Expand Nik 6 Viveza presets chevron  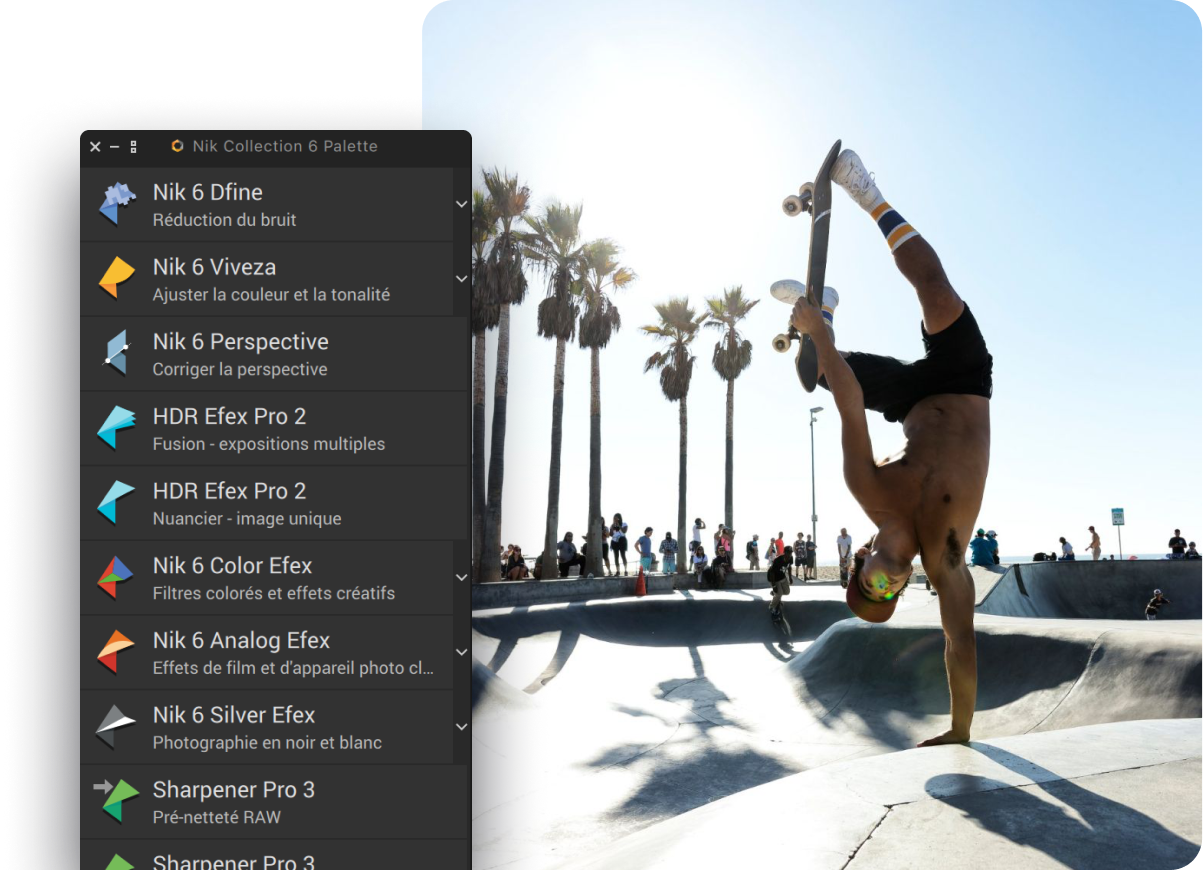click(461, 278)
